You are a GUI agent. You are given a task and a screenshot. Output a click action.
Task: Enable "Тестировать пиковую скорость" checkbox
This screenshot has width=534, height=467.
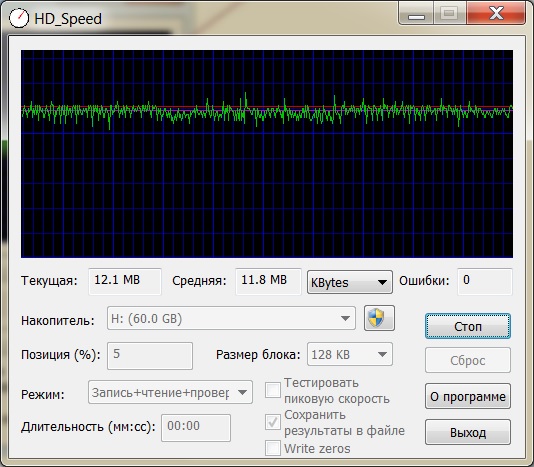click(273, 390)
